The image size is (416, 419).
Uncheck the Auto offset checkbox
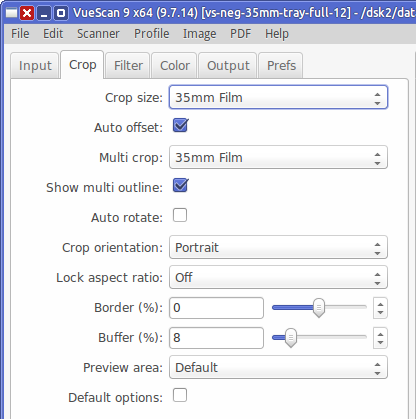[180, 126]
